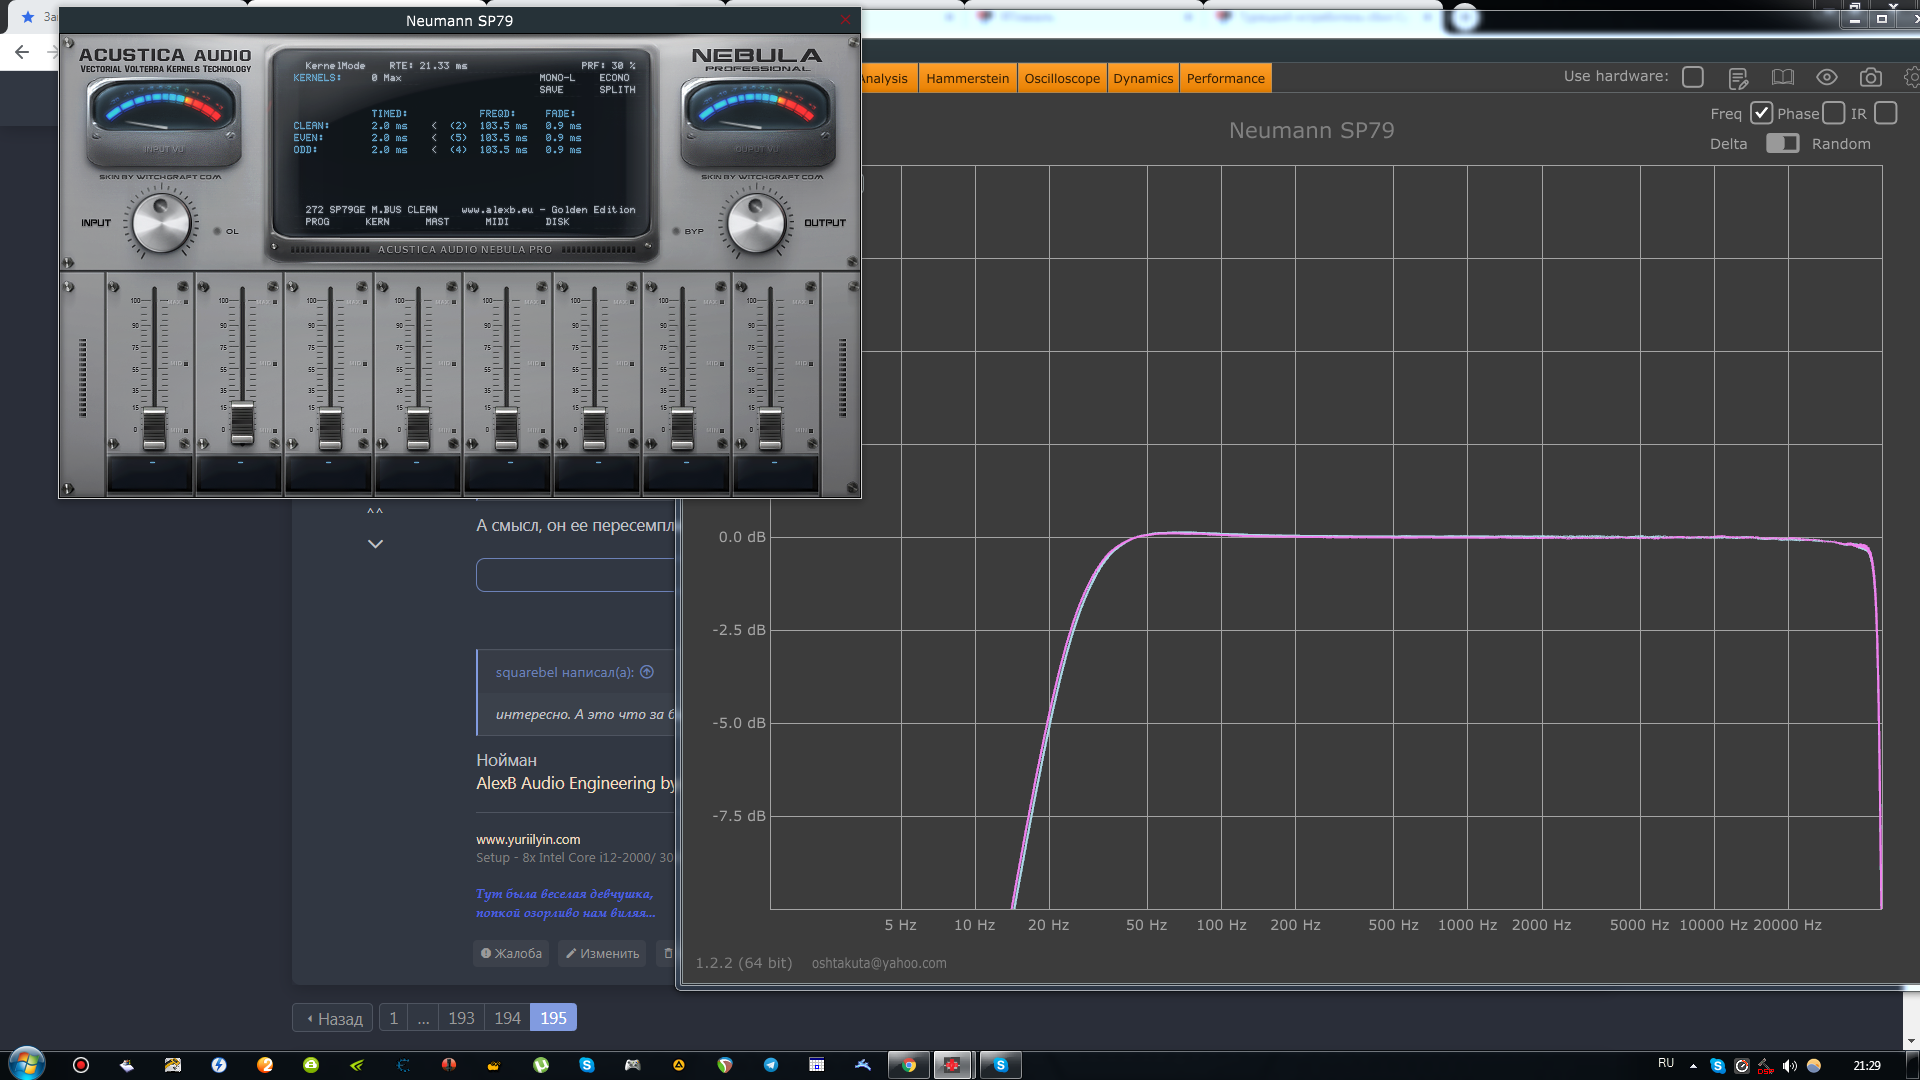The image size is (1920, 1080).
Task: Click the forum scrollbar down arrow
Action: [x=1911, y=1041]
